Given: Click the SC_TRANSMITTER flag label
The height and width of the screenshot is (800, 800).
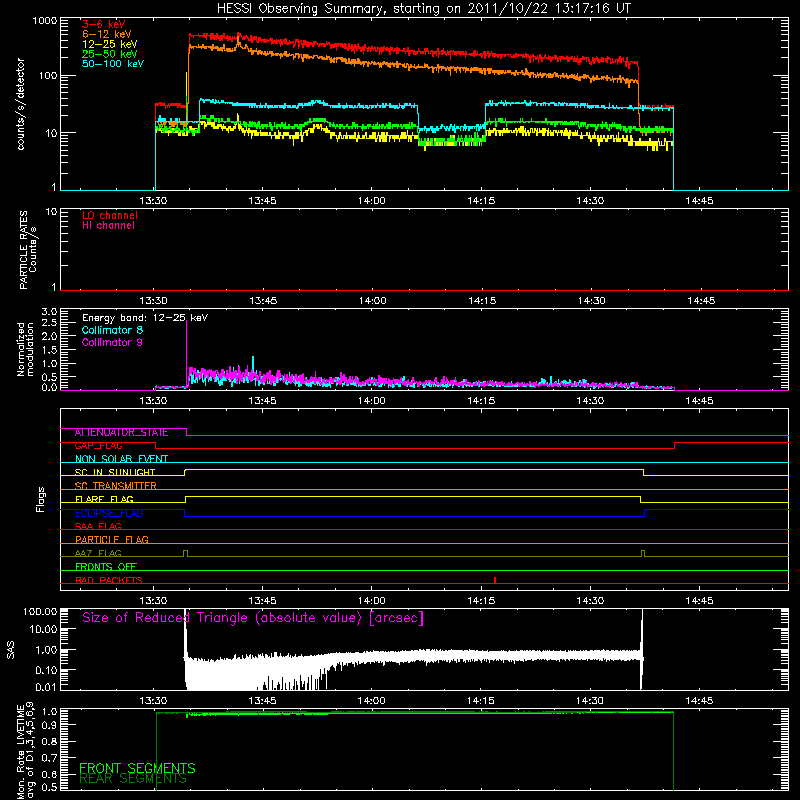Looking at the screenshot, I should (x=115, y=486).
